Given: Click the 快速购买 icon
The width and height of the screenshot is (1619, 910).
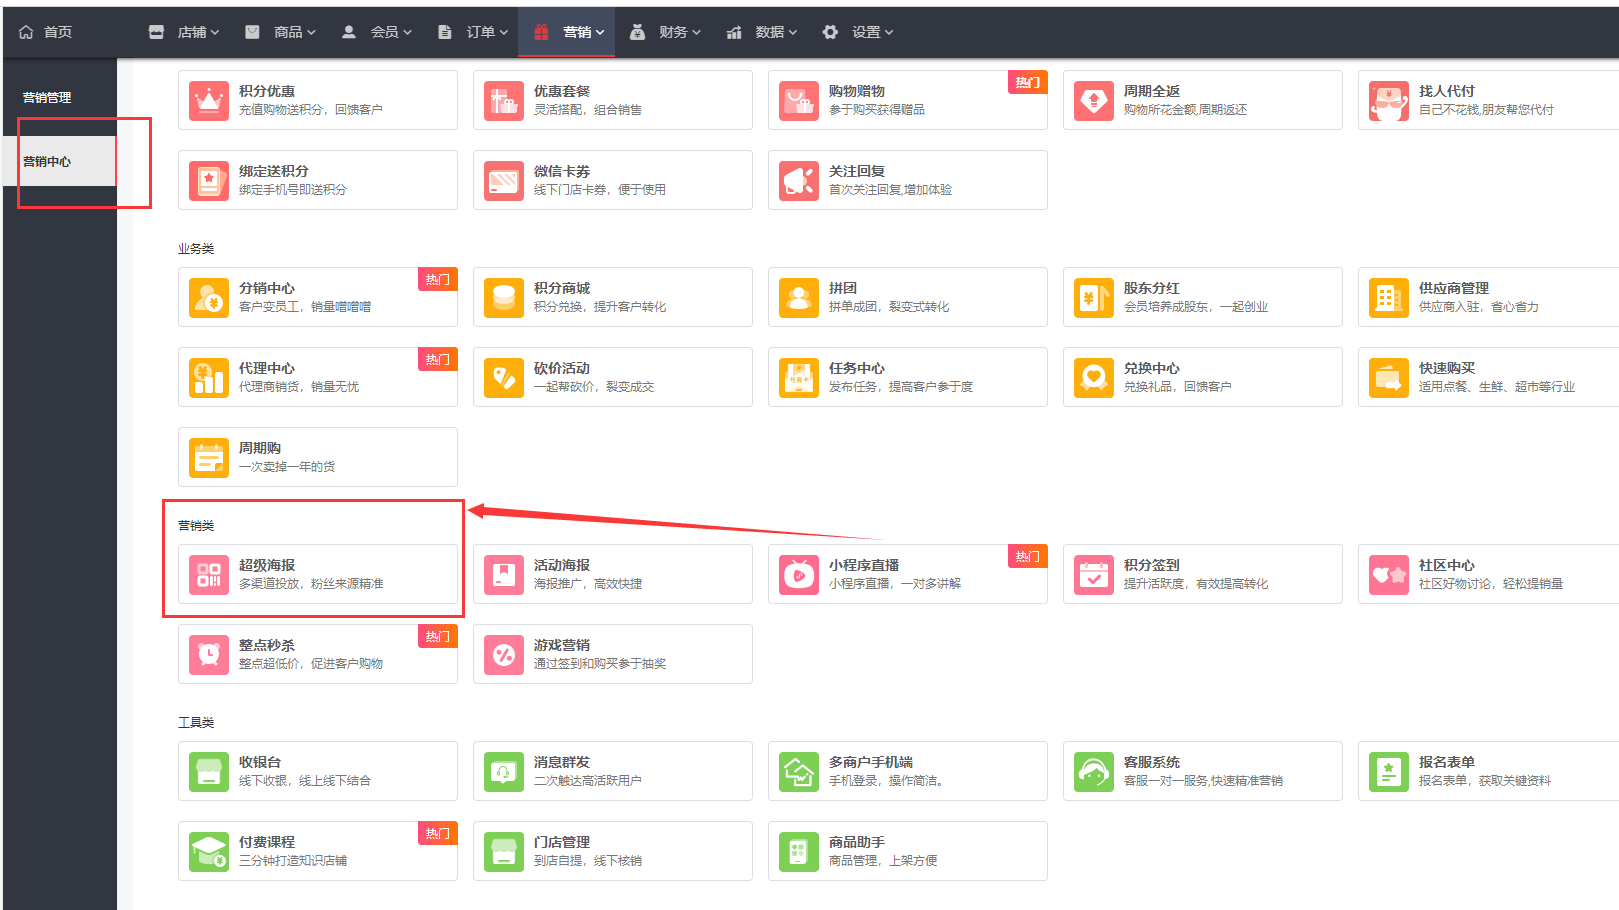Looking at the screenshot, I should click(1389, 377).
